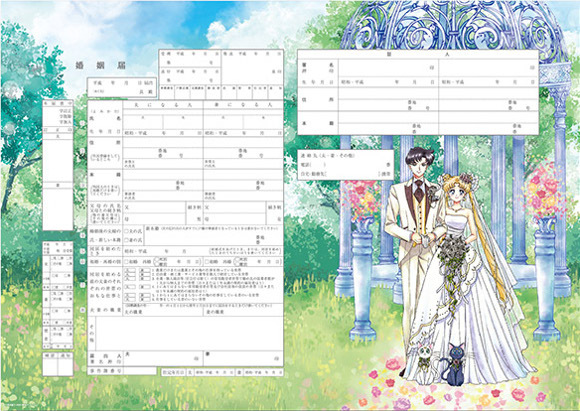The height and width of the screenshot is (411, 580).
Task: Check 初婚 in the wife's marriage-history row
Action: coord(207,262)
